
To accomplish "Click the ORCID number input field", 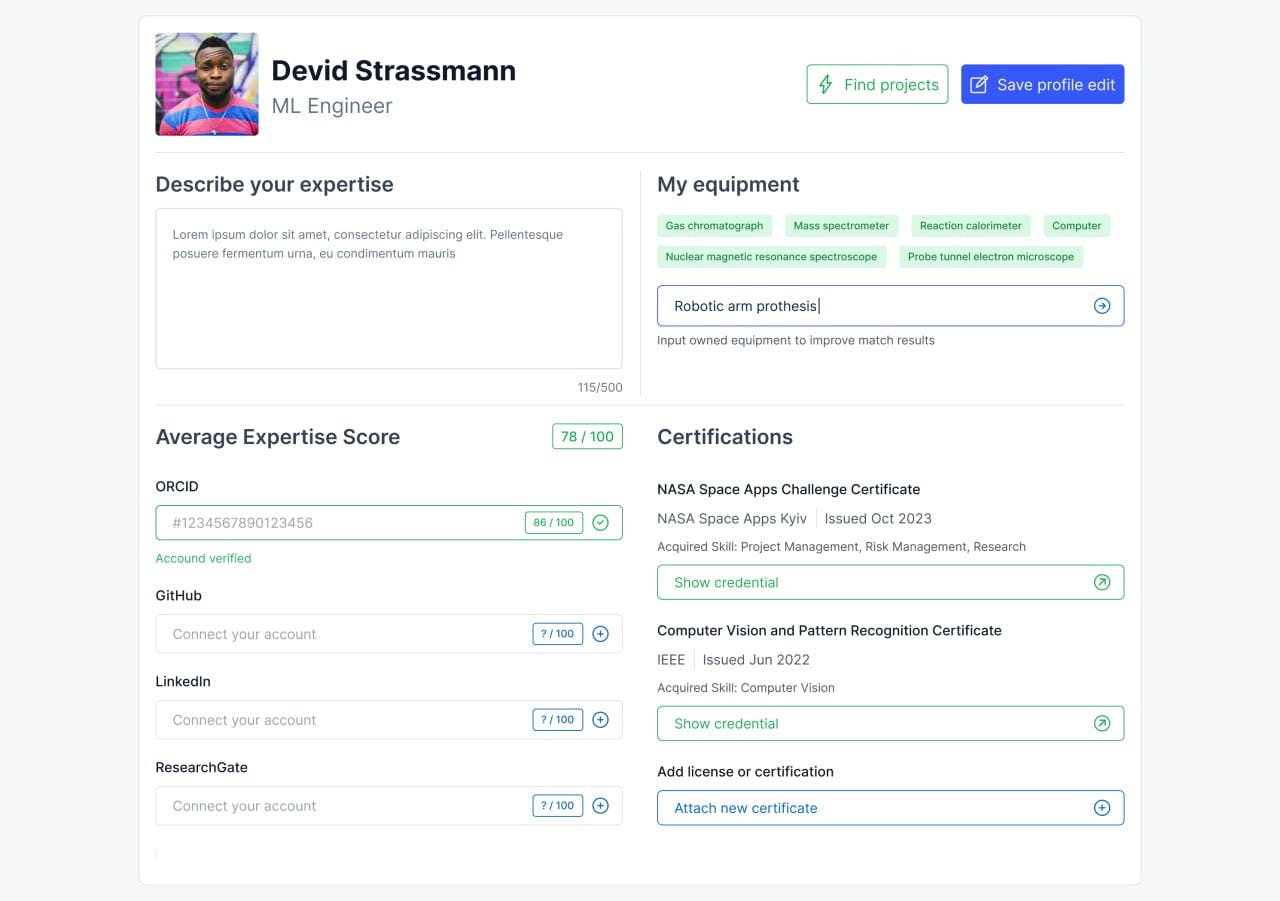I will pyautogui.click(x=340, y=523).
